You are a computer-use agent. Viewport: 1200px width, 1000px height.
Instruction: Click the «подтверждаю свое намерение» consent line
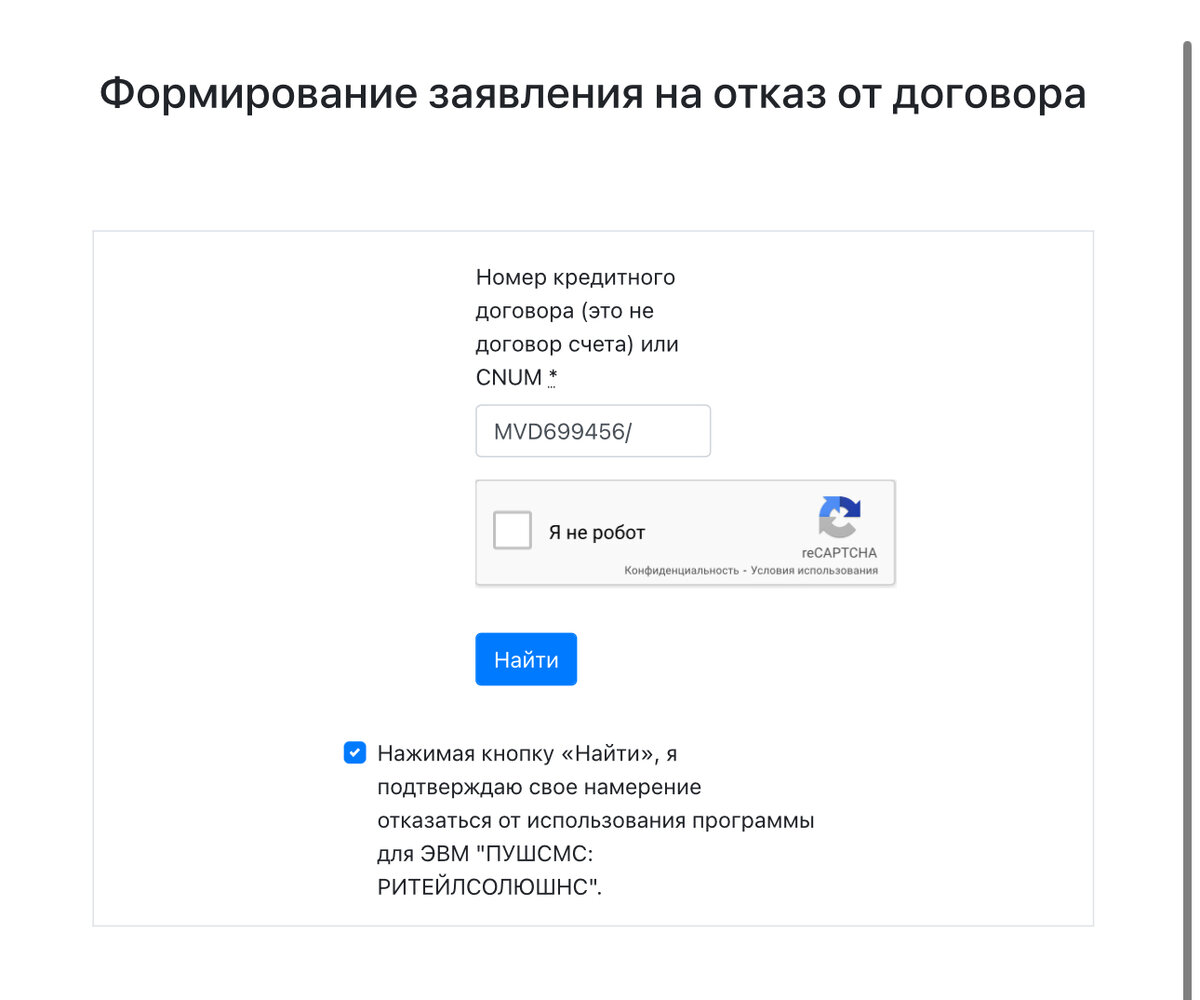(539, 786)
